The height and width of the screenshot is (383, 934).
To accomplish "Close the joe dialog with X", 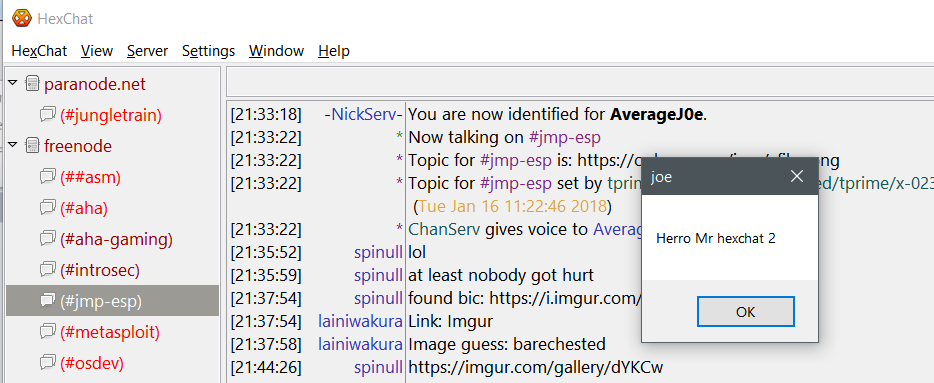I will tap(796, 176).
